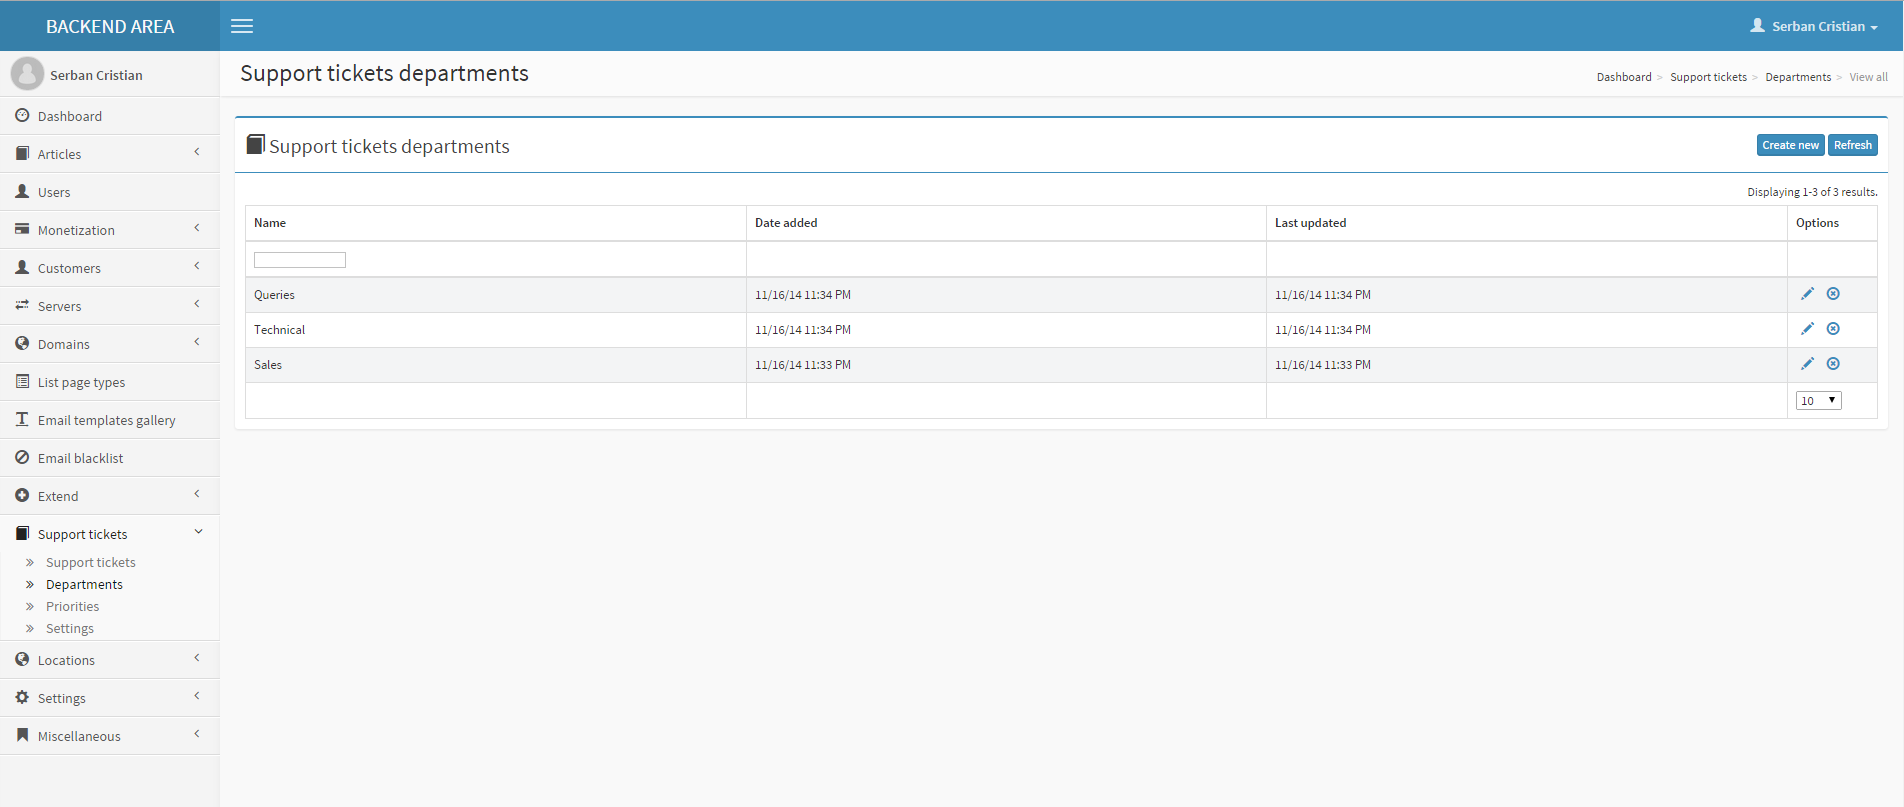Open the Serban Cristian user menu
1904x807 pixels.
click(x=1814, y=26)
